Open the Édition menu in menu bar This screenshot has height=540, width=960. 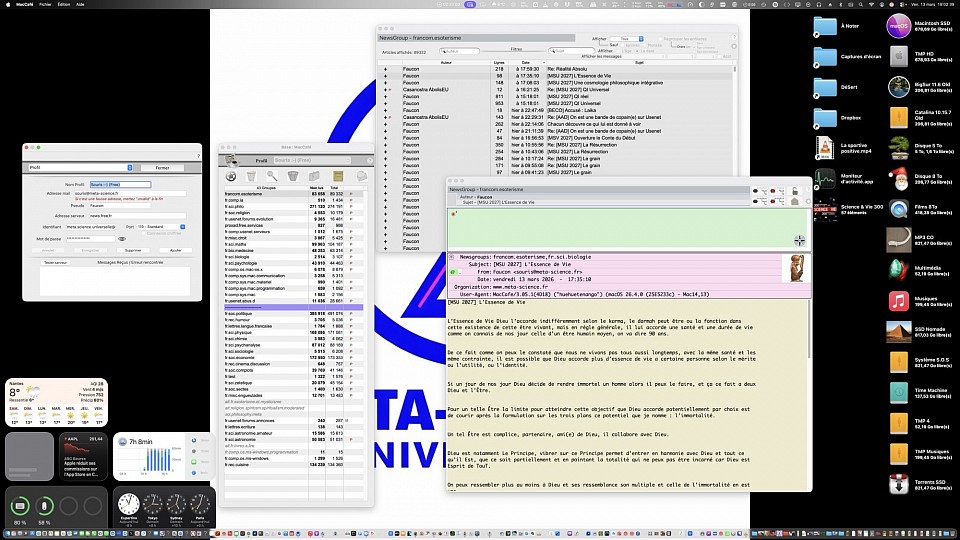(x=62, y=4)
